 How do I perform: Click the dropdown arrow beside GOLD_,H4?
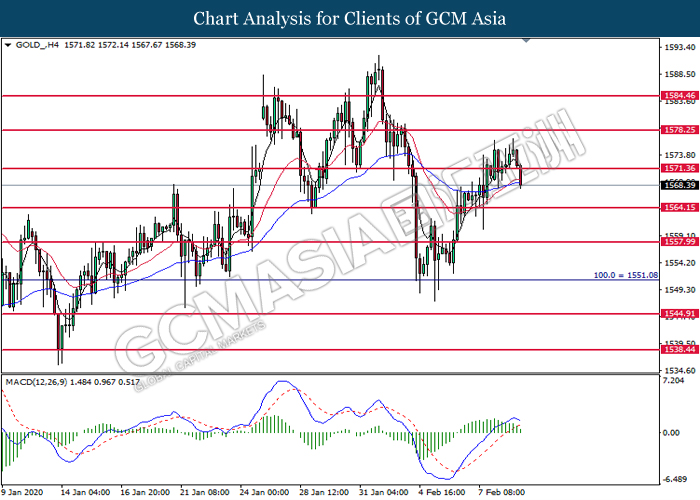coord(8,45)
